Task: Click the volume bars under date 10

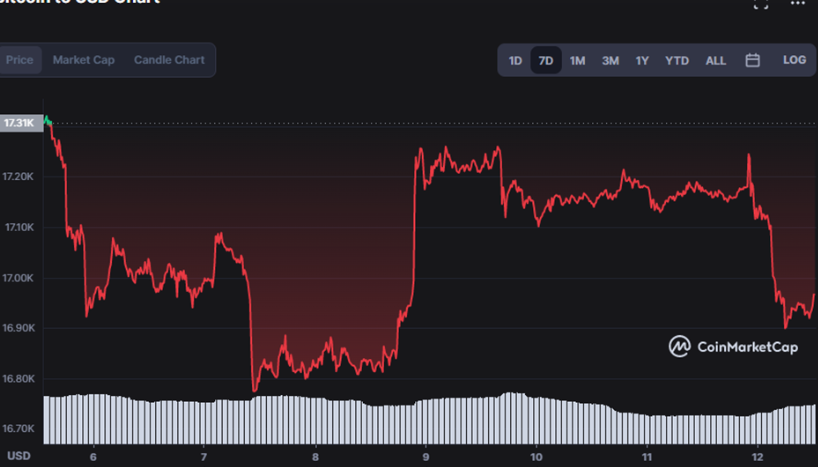Action: [x=538, y=420]
